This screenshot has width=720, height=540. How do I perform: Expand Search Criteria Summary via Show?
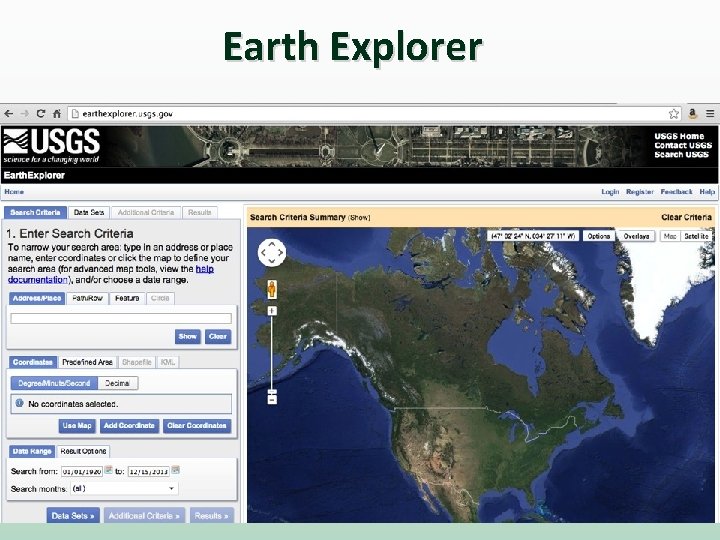click(x=359, y=218)
